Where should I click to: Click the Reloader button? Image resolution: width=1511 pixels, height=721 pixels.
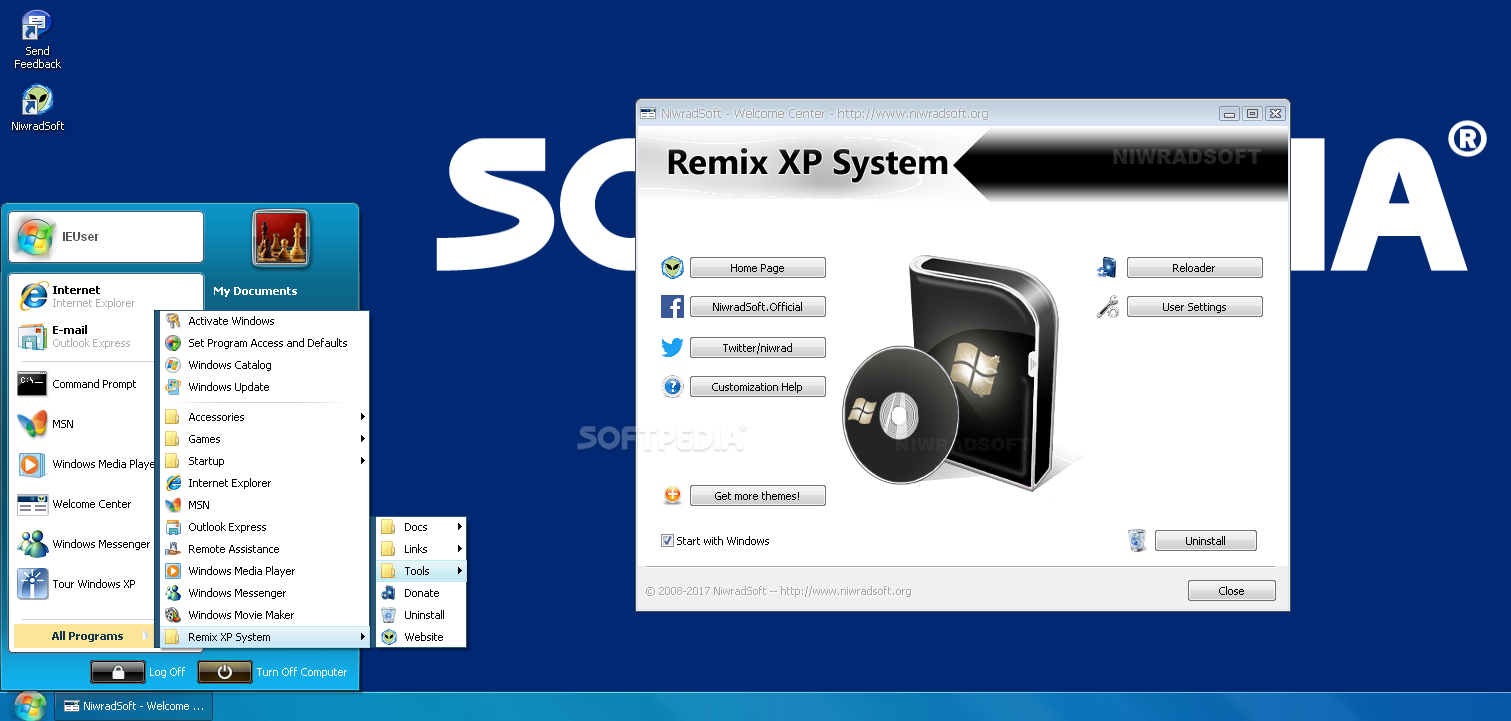tap(1194, 268)
